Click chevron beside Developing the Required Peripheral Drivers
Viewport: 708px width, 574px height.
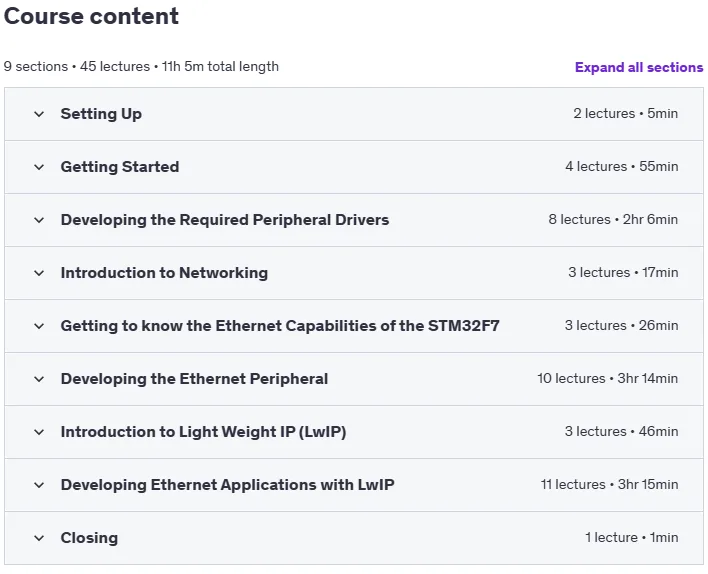[39, 220]
